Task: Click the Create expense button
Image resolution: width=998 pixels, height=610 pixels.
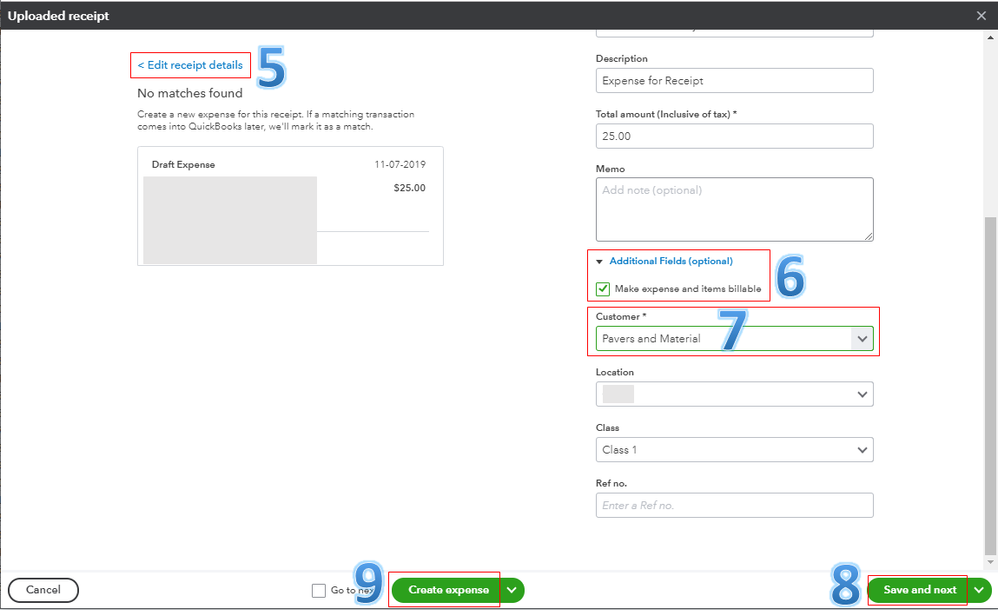Action: pos(446,590)
